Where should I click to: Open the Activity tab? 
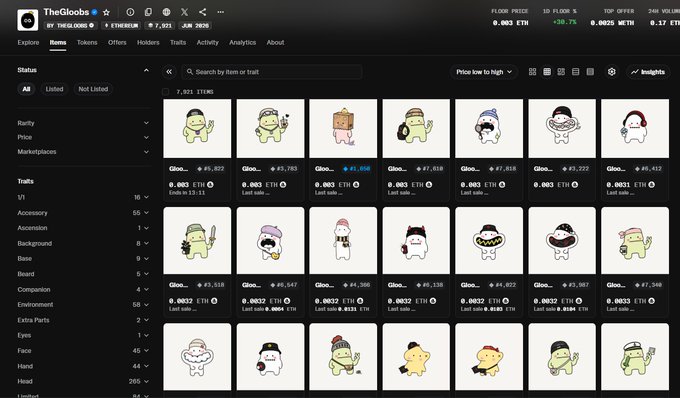[x=207, y=42]
